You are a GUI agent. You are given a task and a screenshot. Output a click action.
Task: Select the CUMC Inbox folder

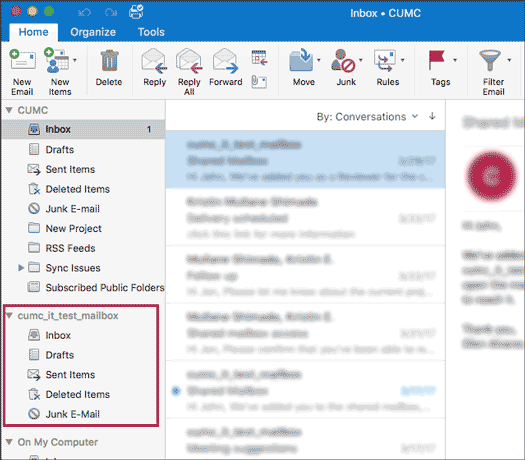pos(83,129)
